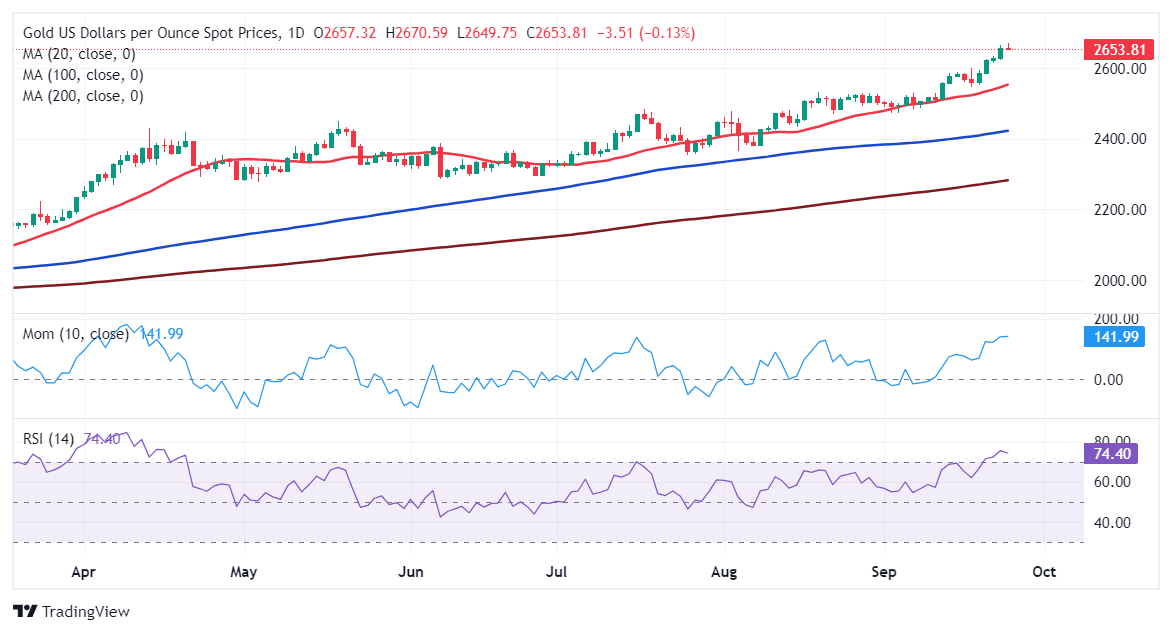Click the blue 141.99 momentum value tag

click(x=1114, y=337)
